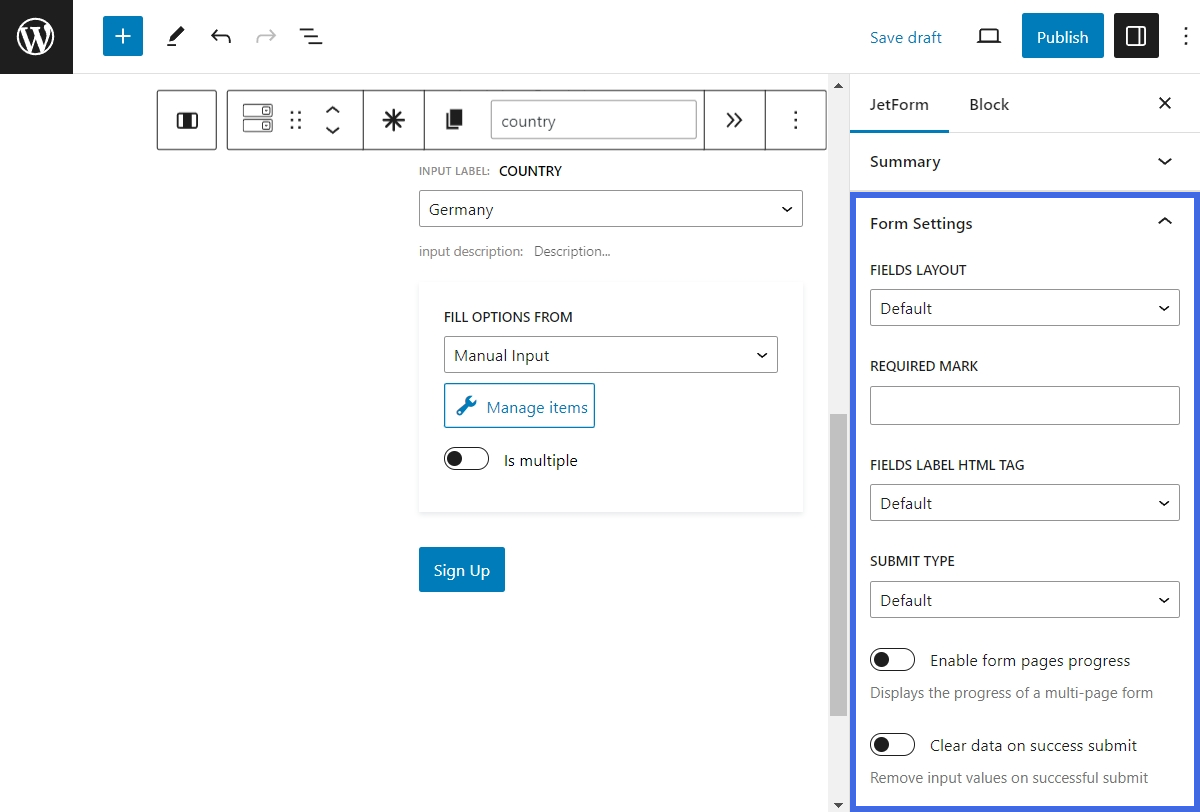Click the WordPress logo icon
Screen dimensions: 1200x812
tap(36, 37)
